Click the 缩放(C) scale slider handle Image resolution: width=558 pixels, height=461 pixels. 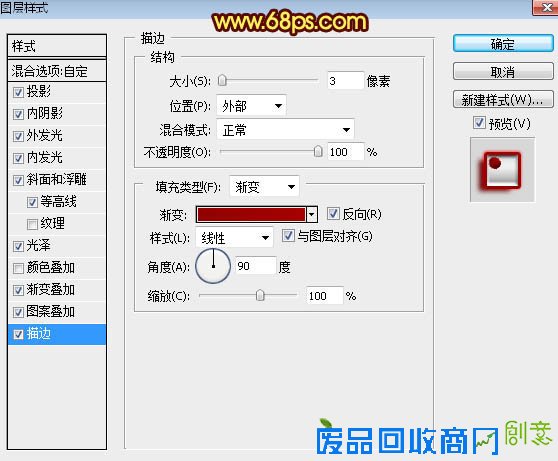[x=260, y=295]
